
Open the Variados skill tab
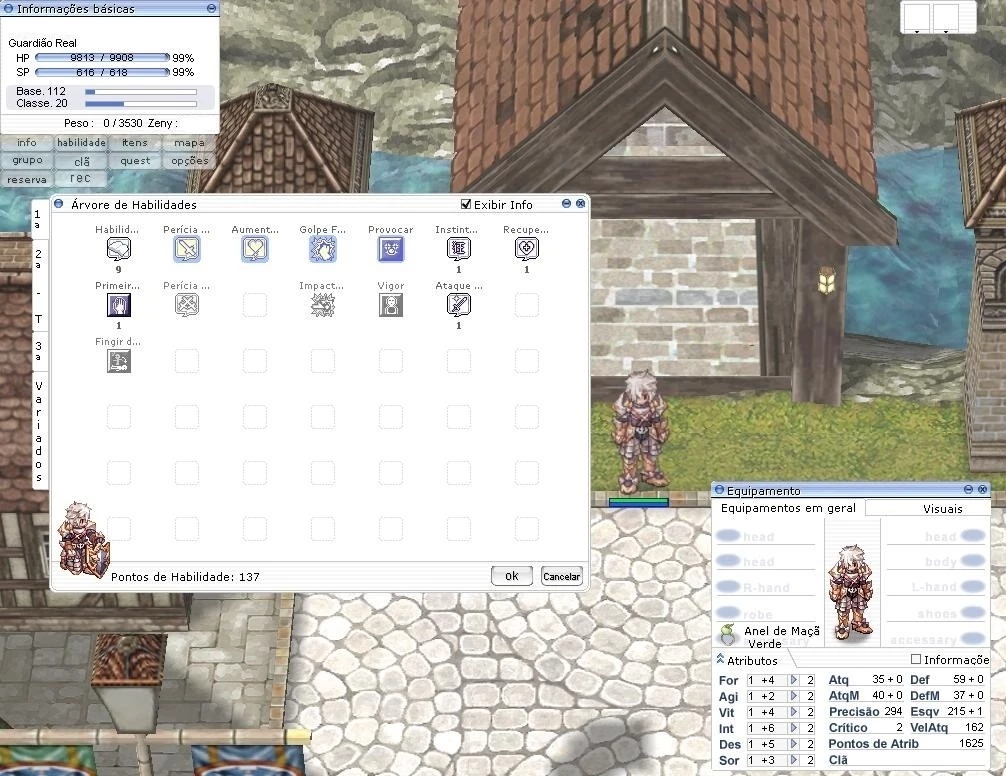point(38,431)
